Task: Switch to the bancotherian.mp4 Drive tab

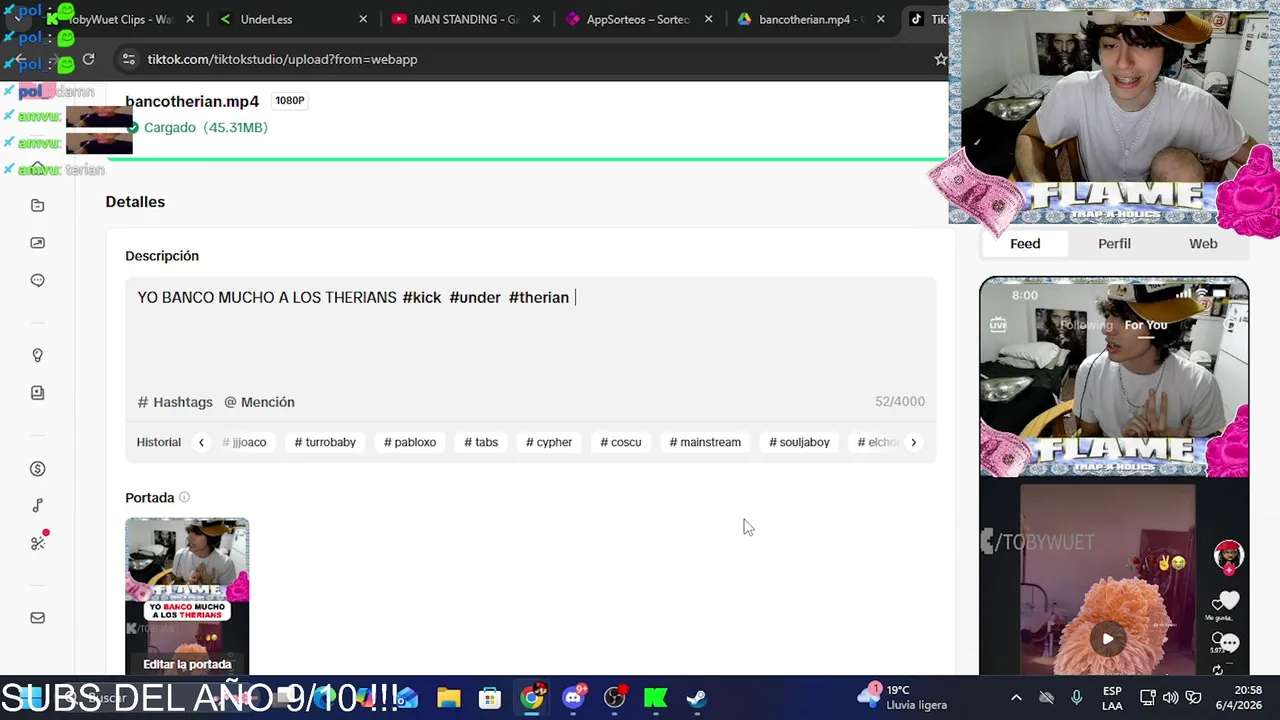Action: pyautogui.click(x=810, y=19)
